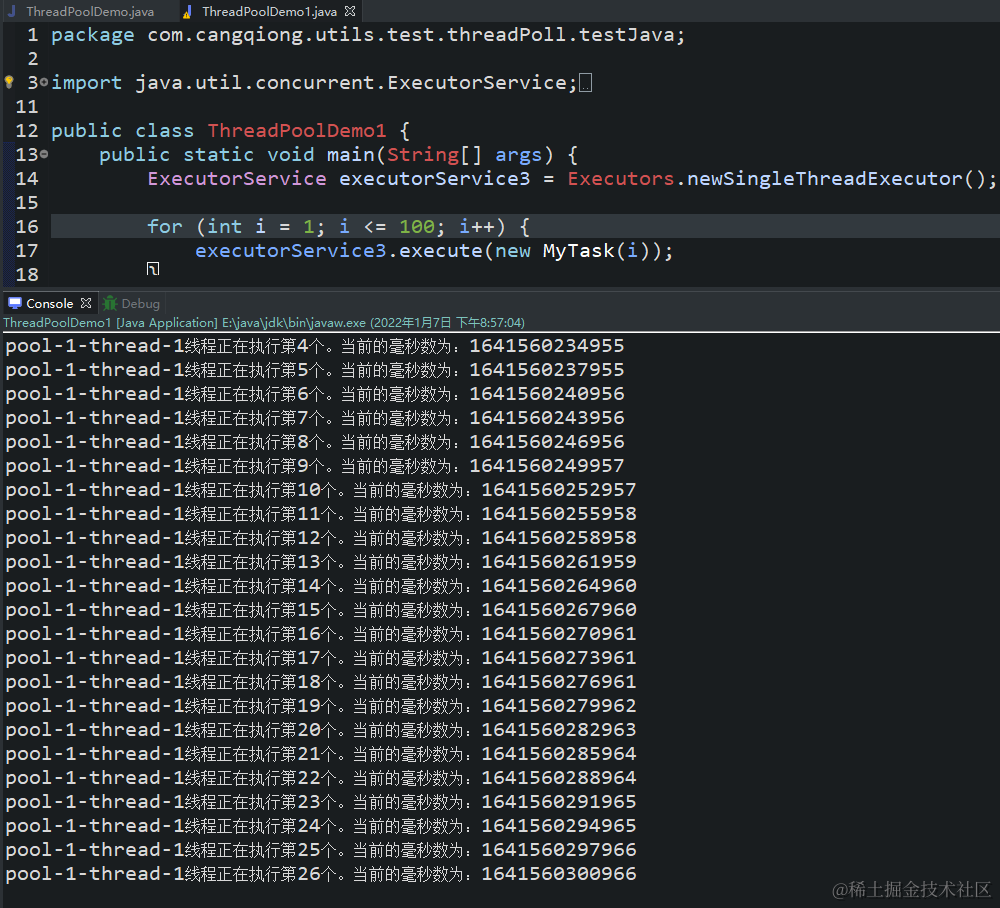Click console output line for task 第24个
The width and height of the screenshot is (1000, 908).
321,826
